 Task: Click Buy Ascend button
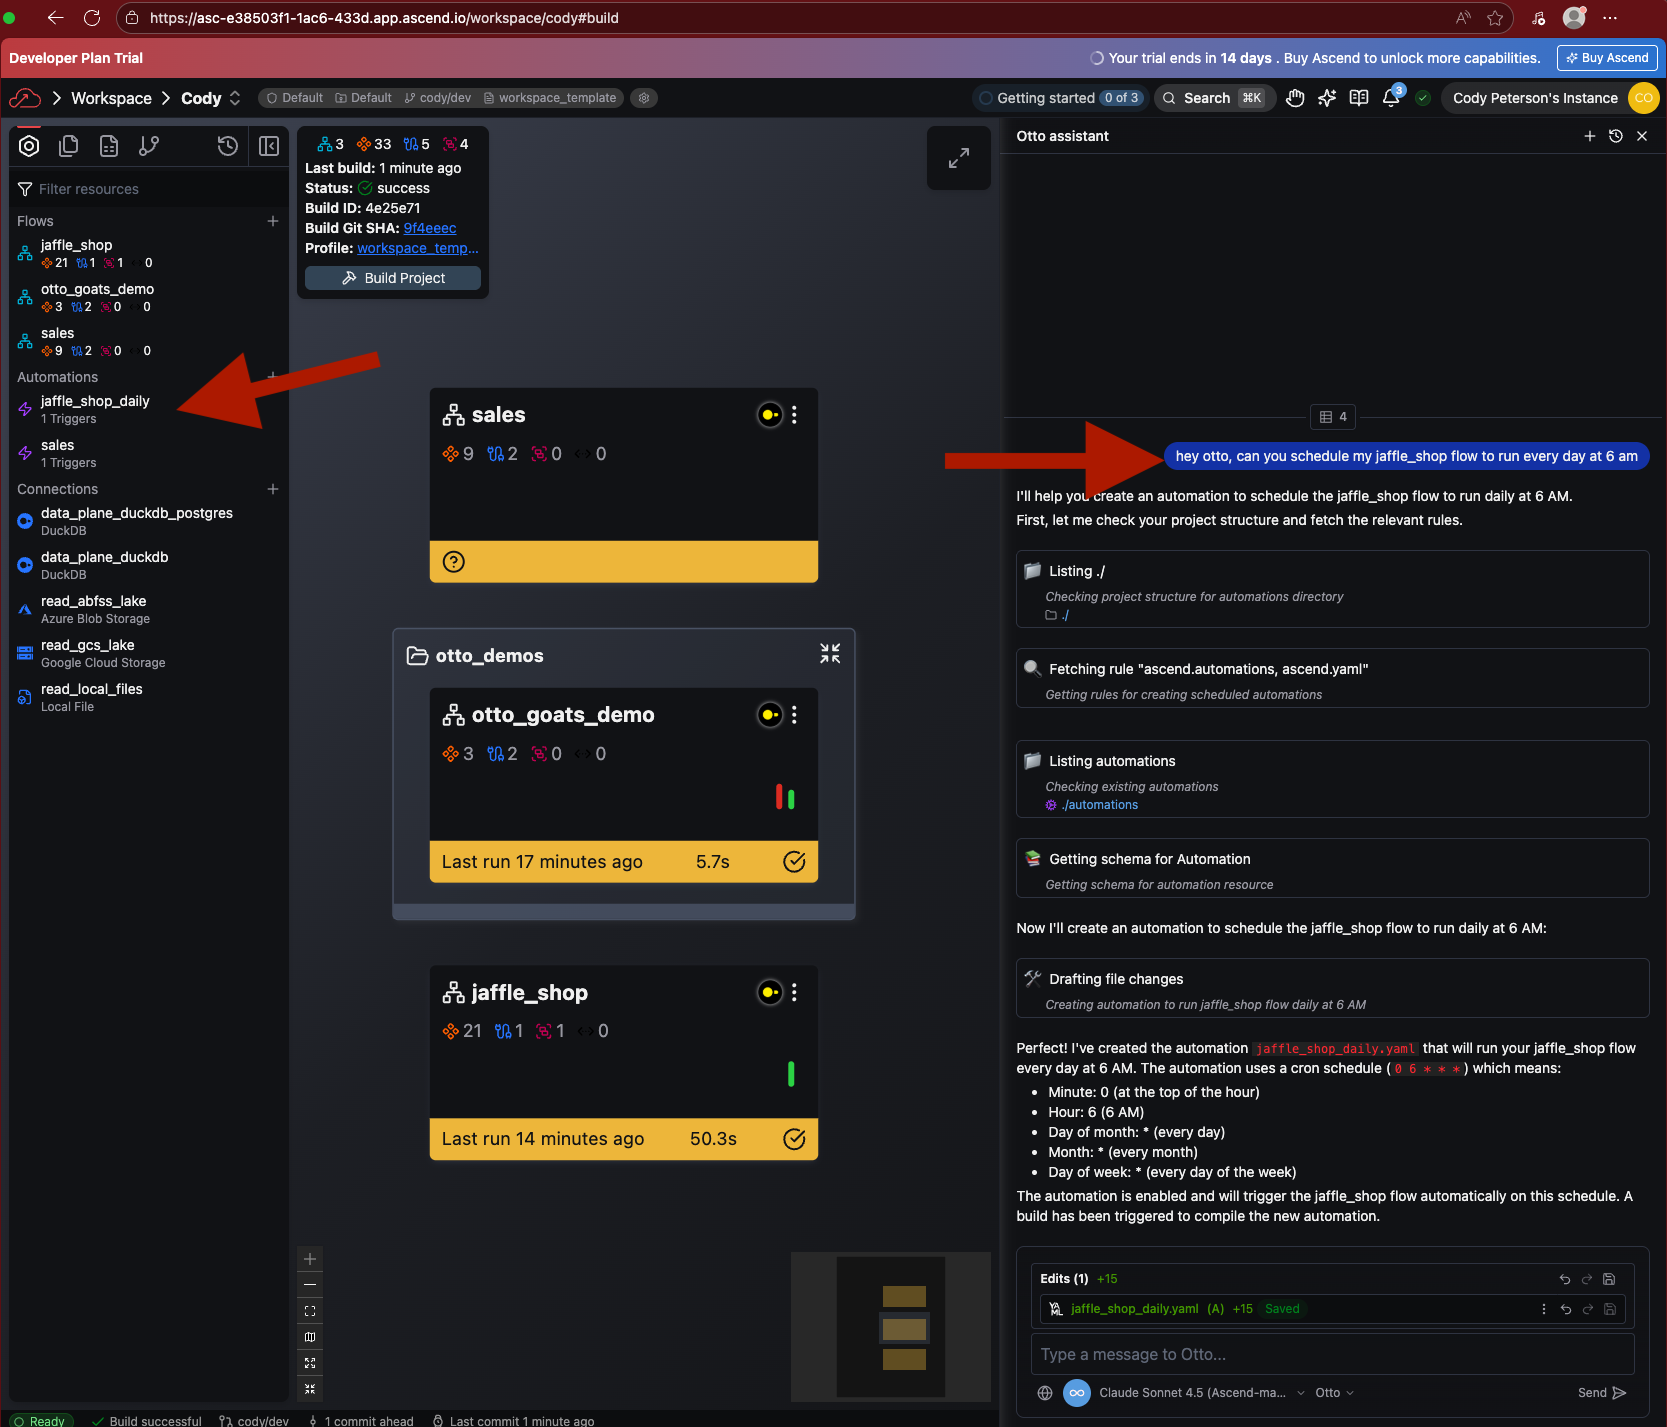click(x=1607, y=58)
